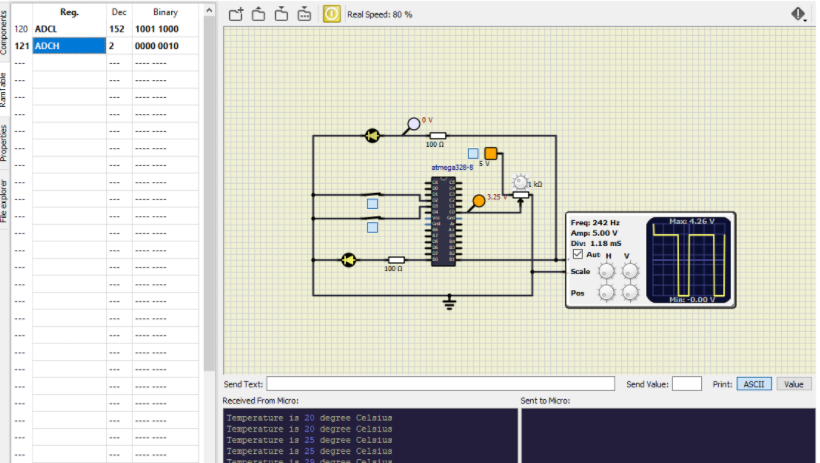Select the ADCH register cell
The image size is (820, 463).
[70, 46]
